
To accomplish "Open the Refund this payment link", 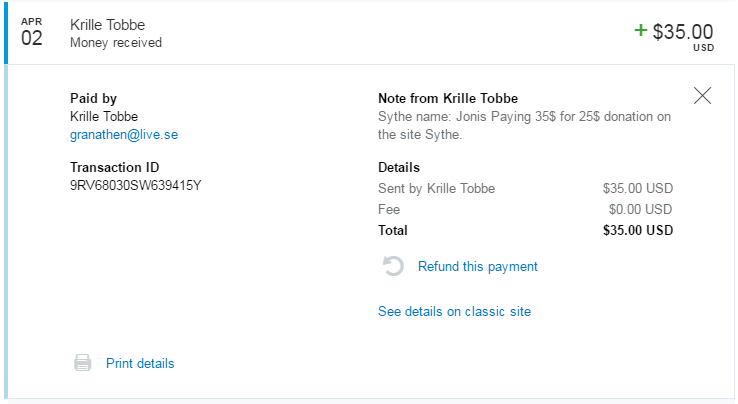I will click(x=477, y=267).
